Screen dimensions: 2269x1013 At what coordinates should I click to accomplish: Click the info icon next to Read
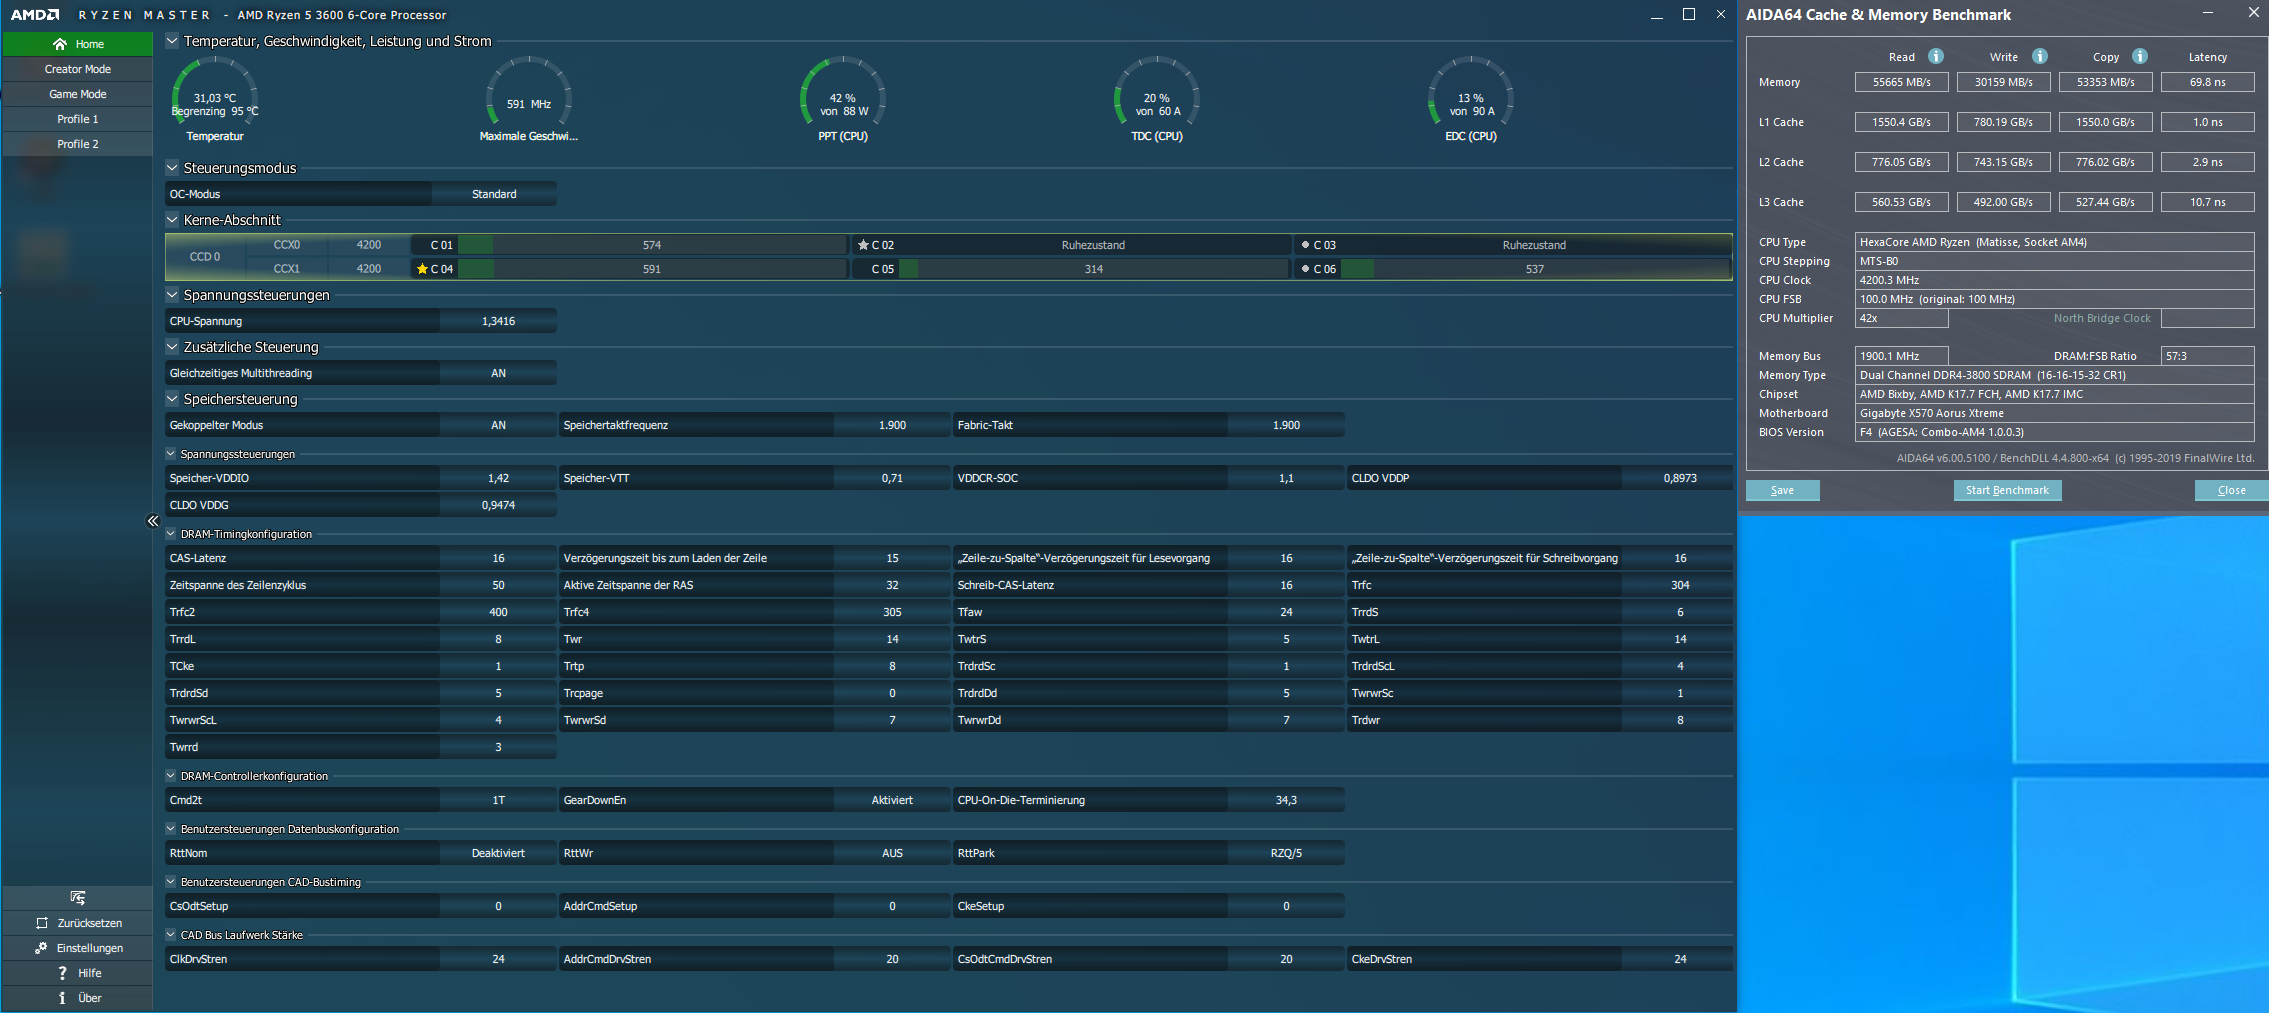[1936, 56]
